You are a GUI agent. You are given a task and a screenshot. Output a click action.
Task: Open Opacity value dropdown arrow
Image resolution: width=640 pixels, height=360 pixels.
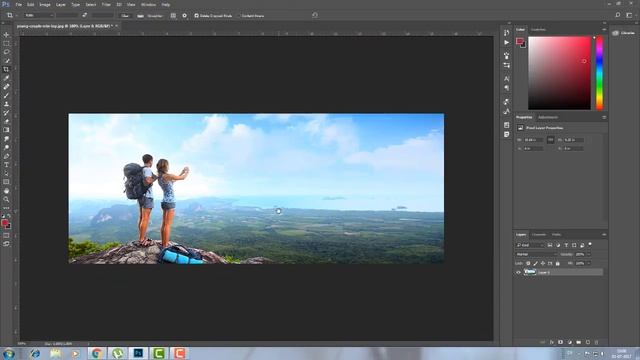point(589,254)
